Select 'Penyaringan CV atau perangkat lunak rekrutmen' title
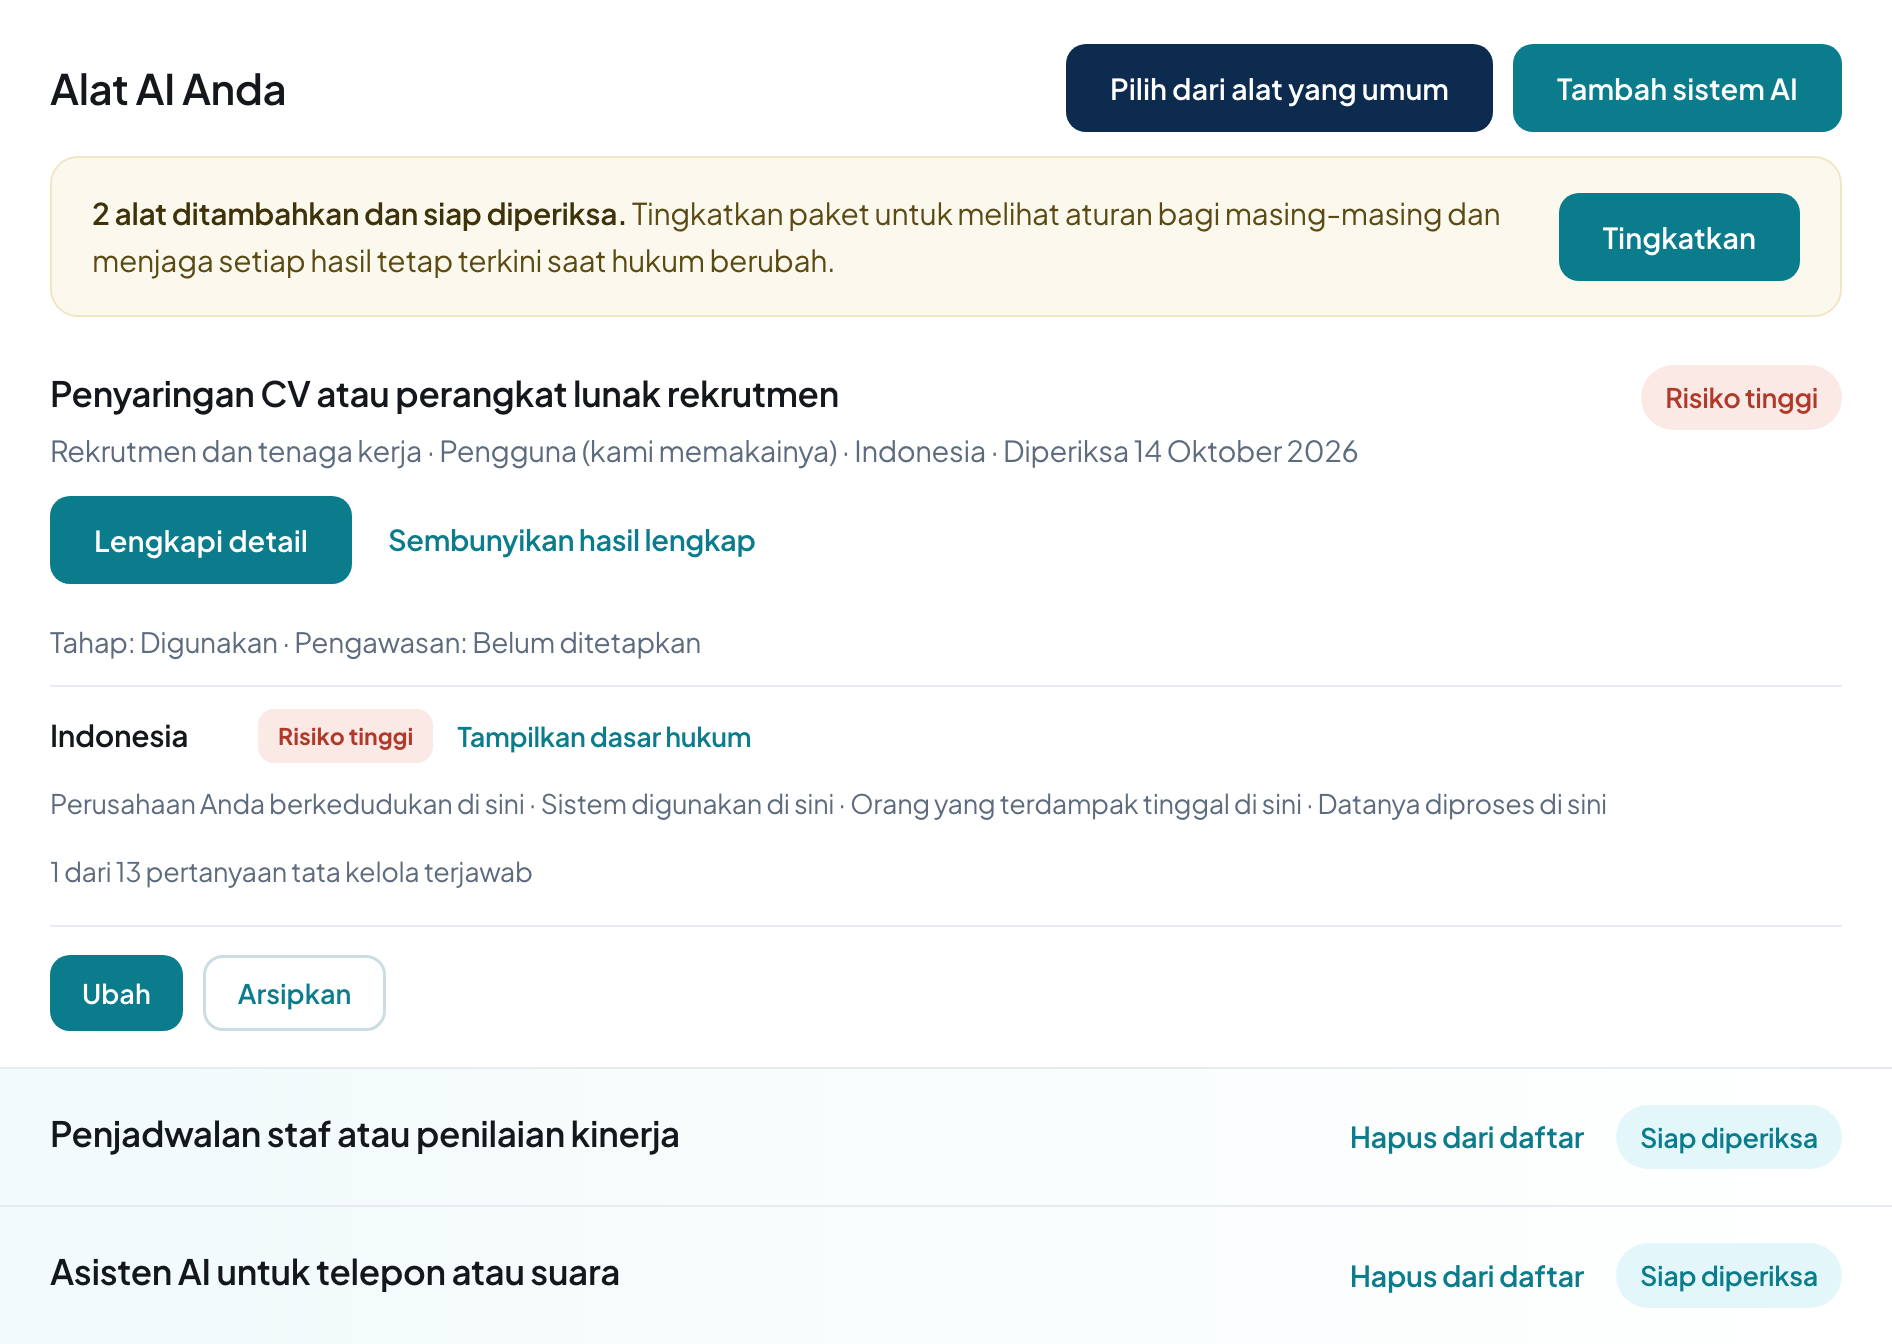This screenshot has height=1344, width=1892. pyautogui.click(x=444, y=395)
